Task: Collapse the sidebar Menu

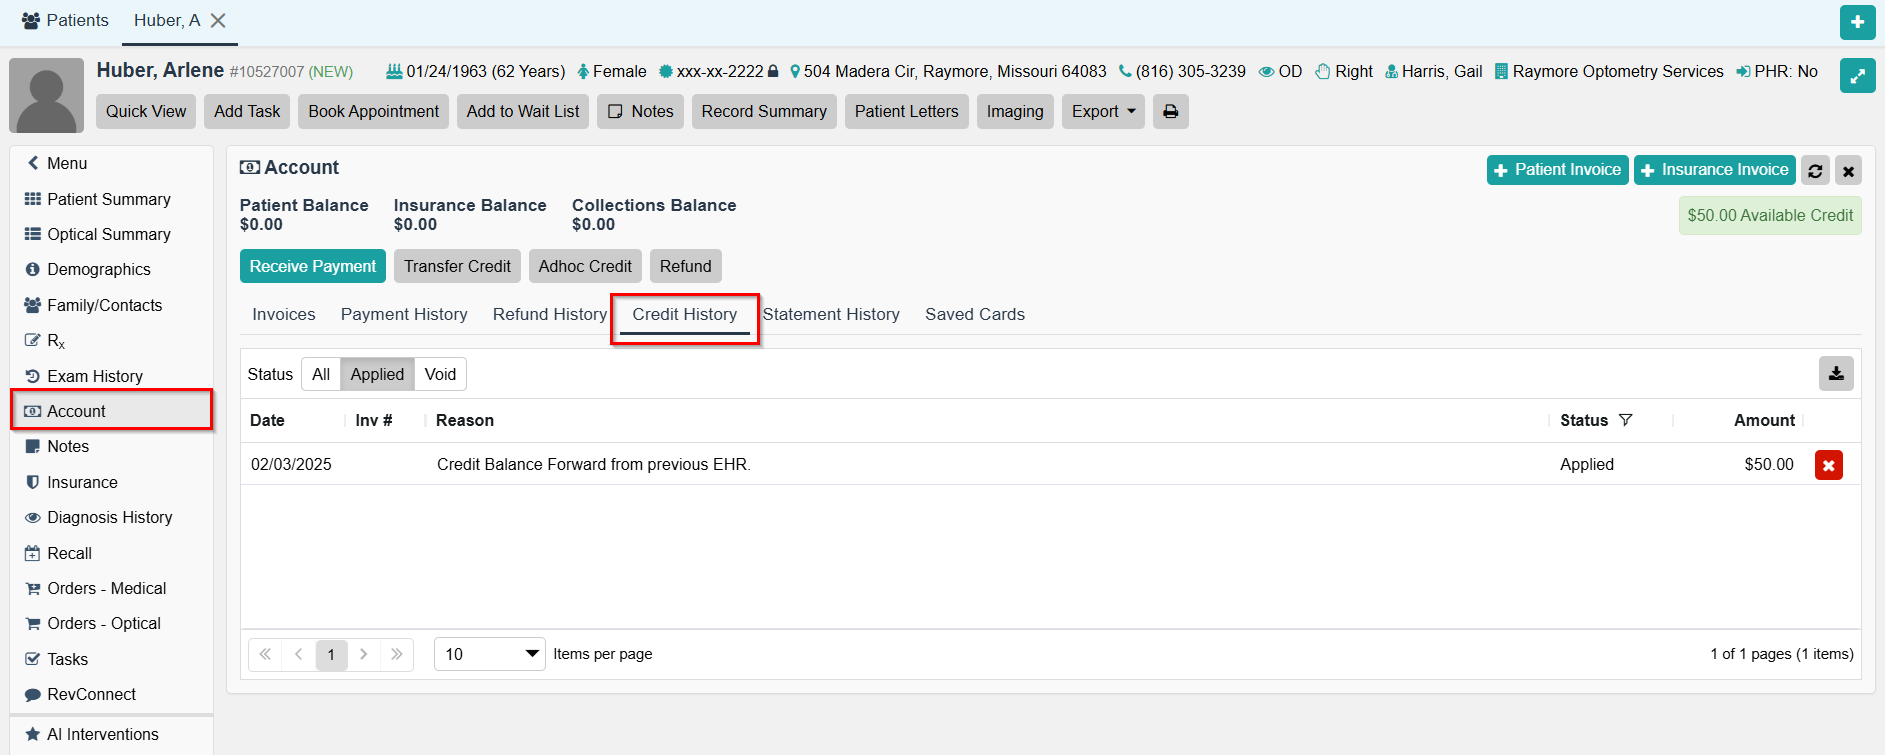Action: 58,163
